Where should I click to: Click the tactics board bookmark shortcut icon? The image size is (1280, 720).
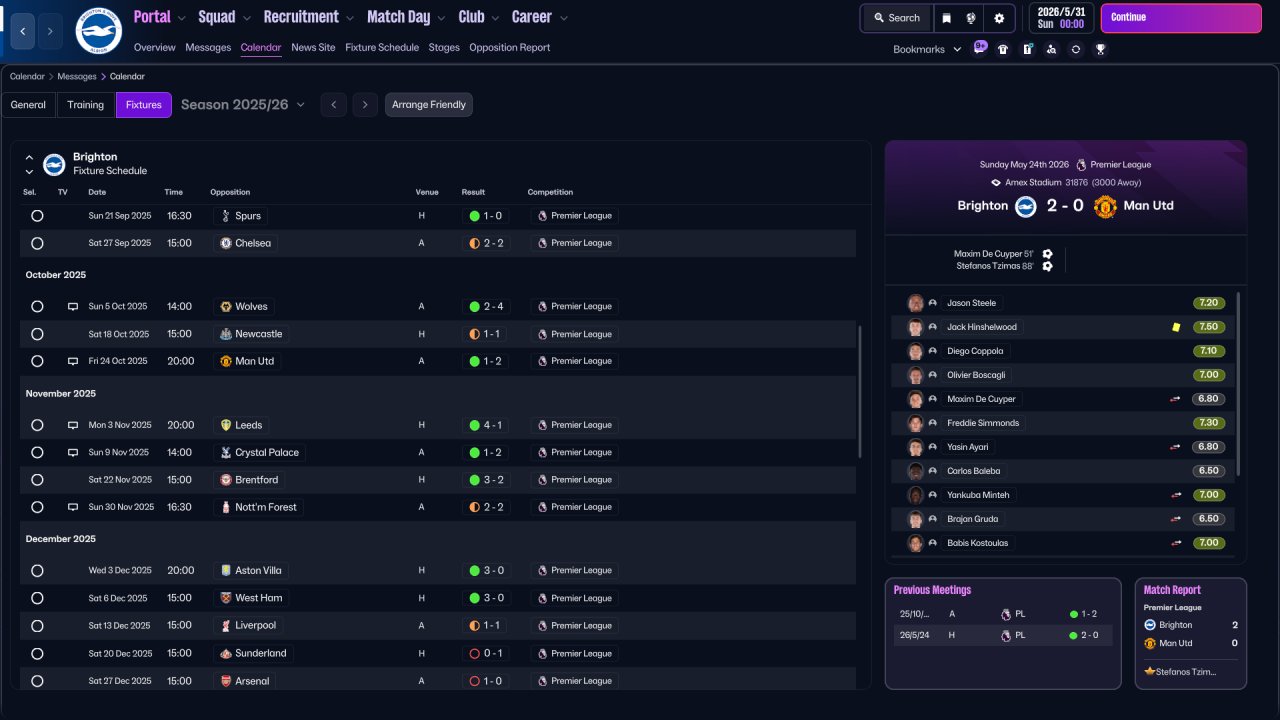click(1027, 49)
